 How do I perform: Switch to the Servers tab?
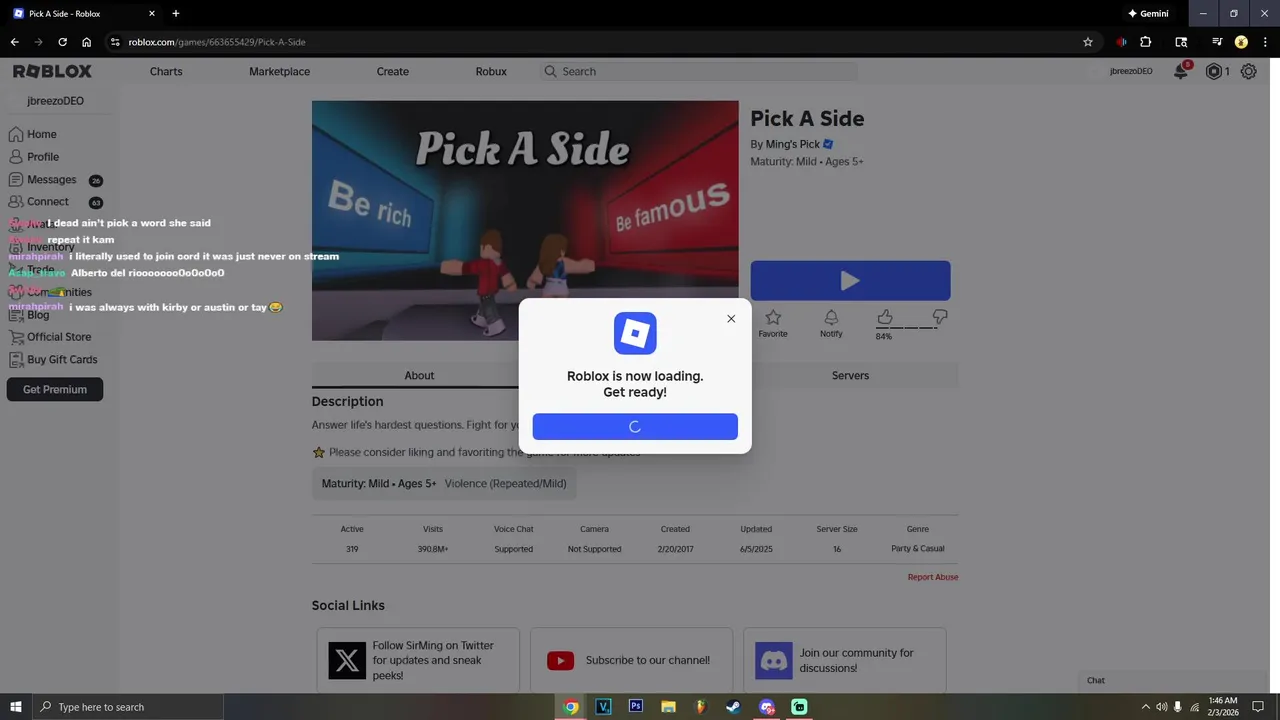tap(850, 375)
